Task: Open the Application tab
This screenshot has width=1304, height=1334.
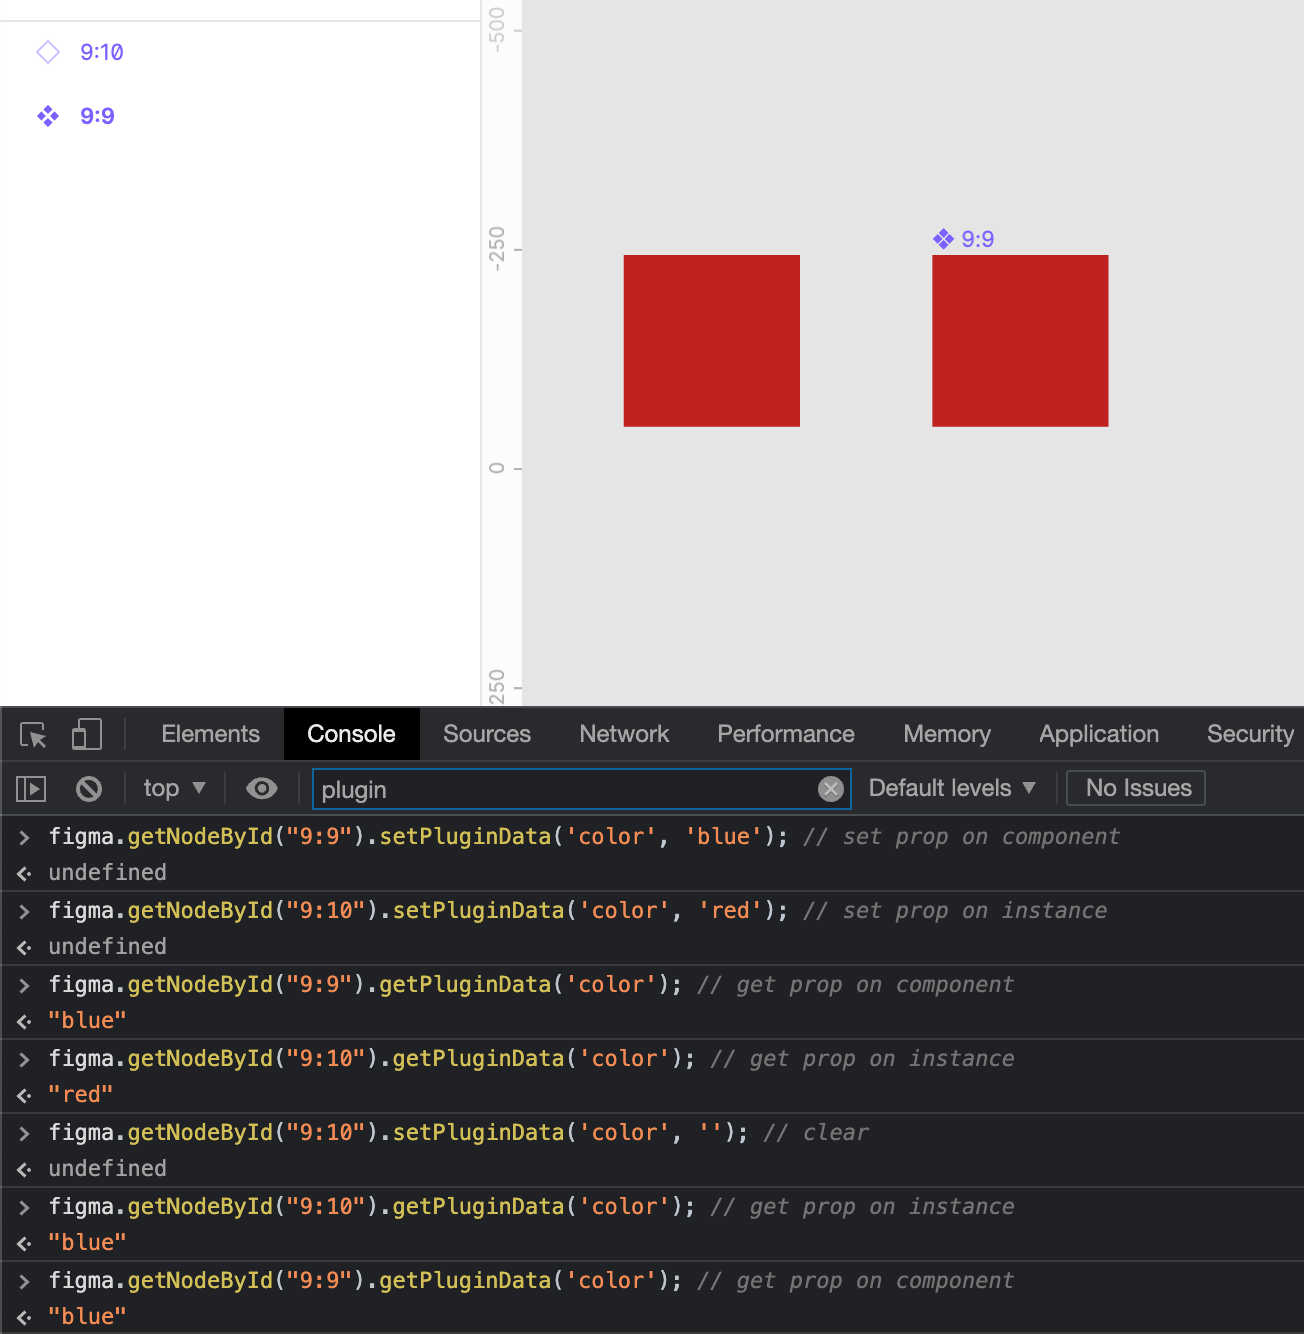Action: (1099, 734)
